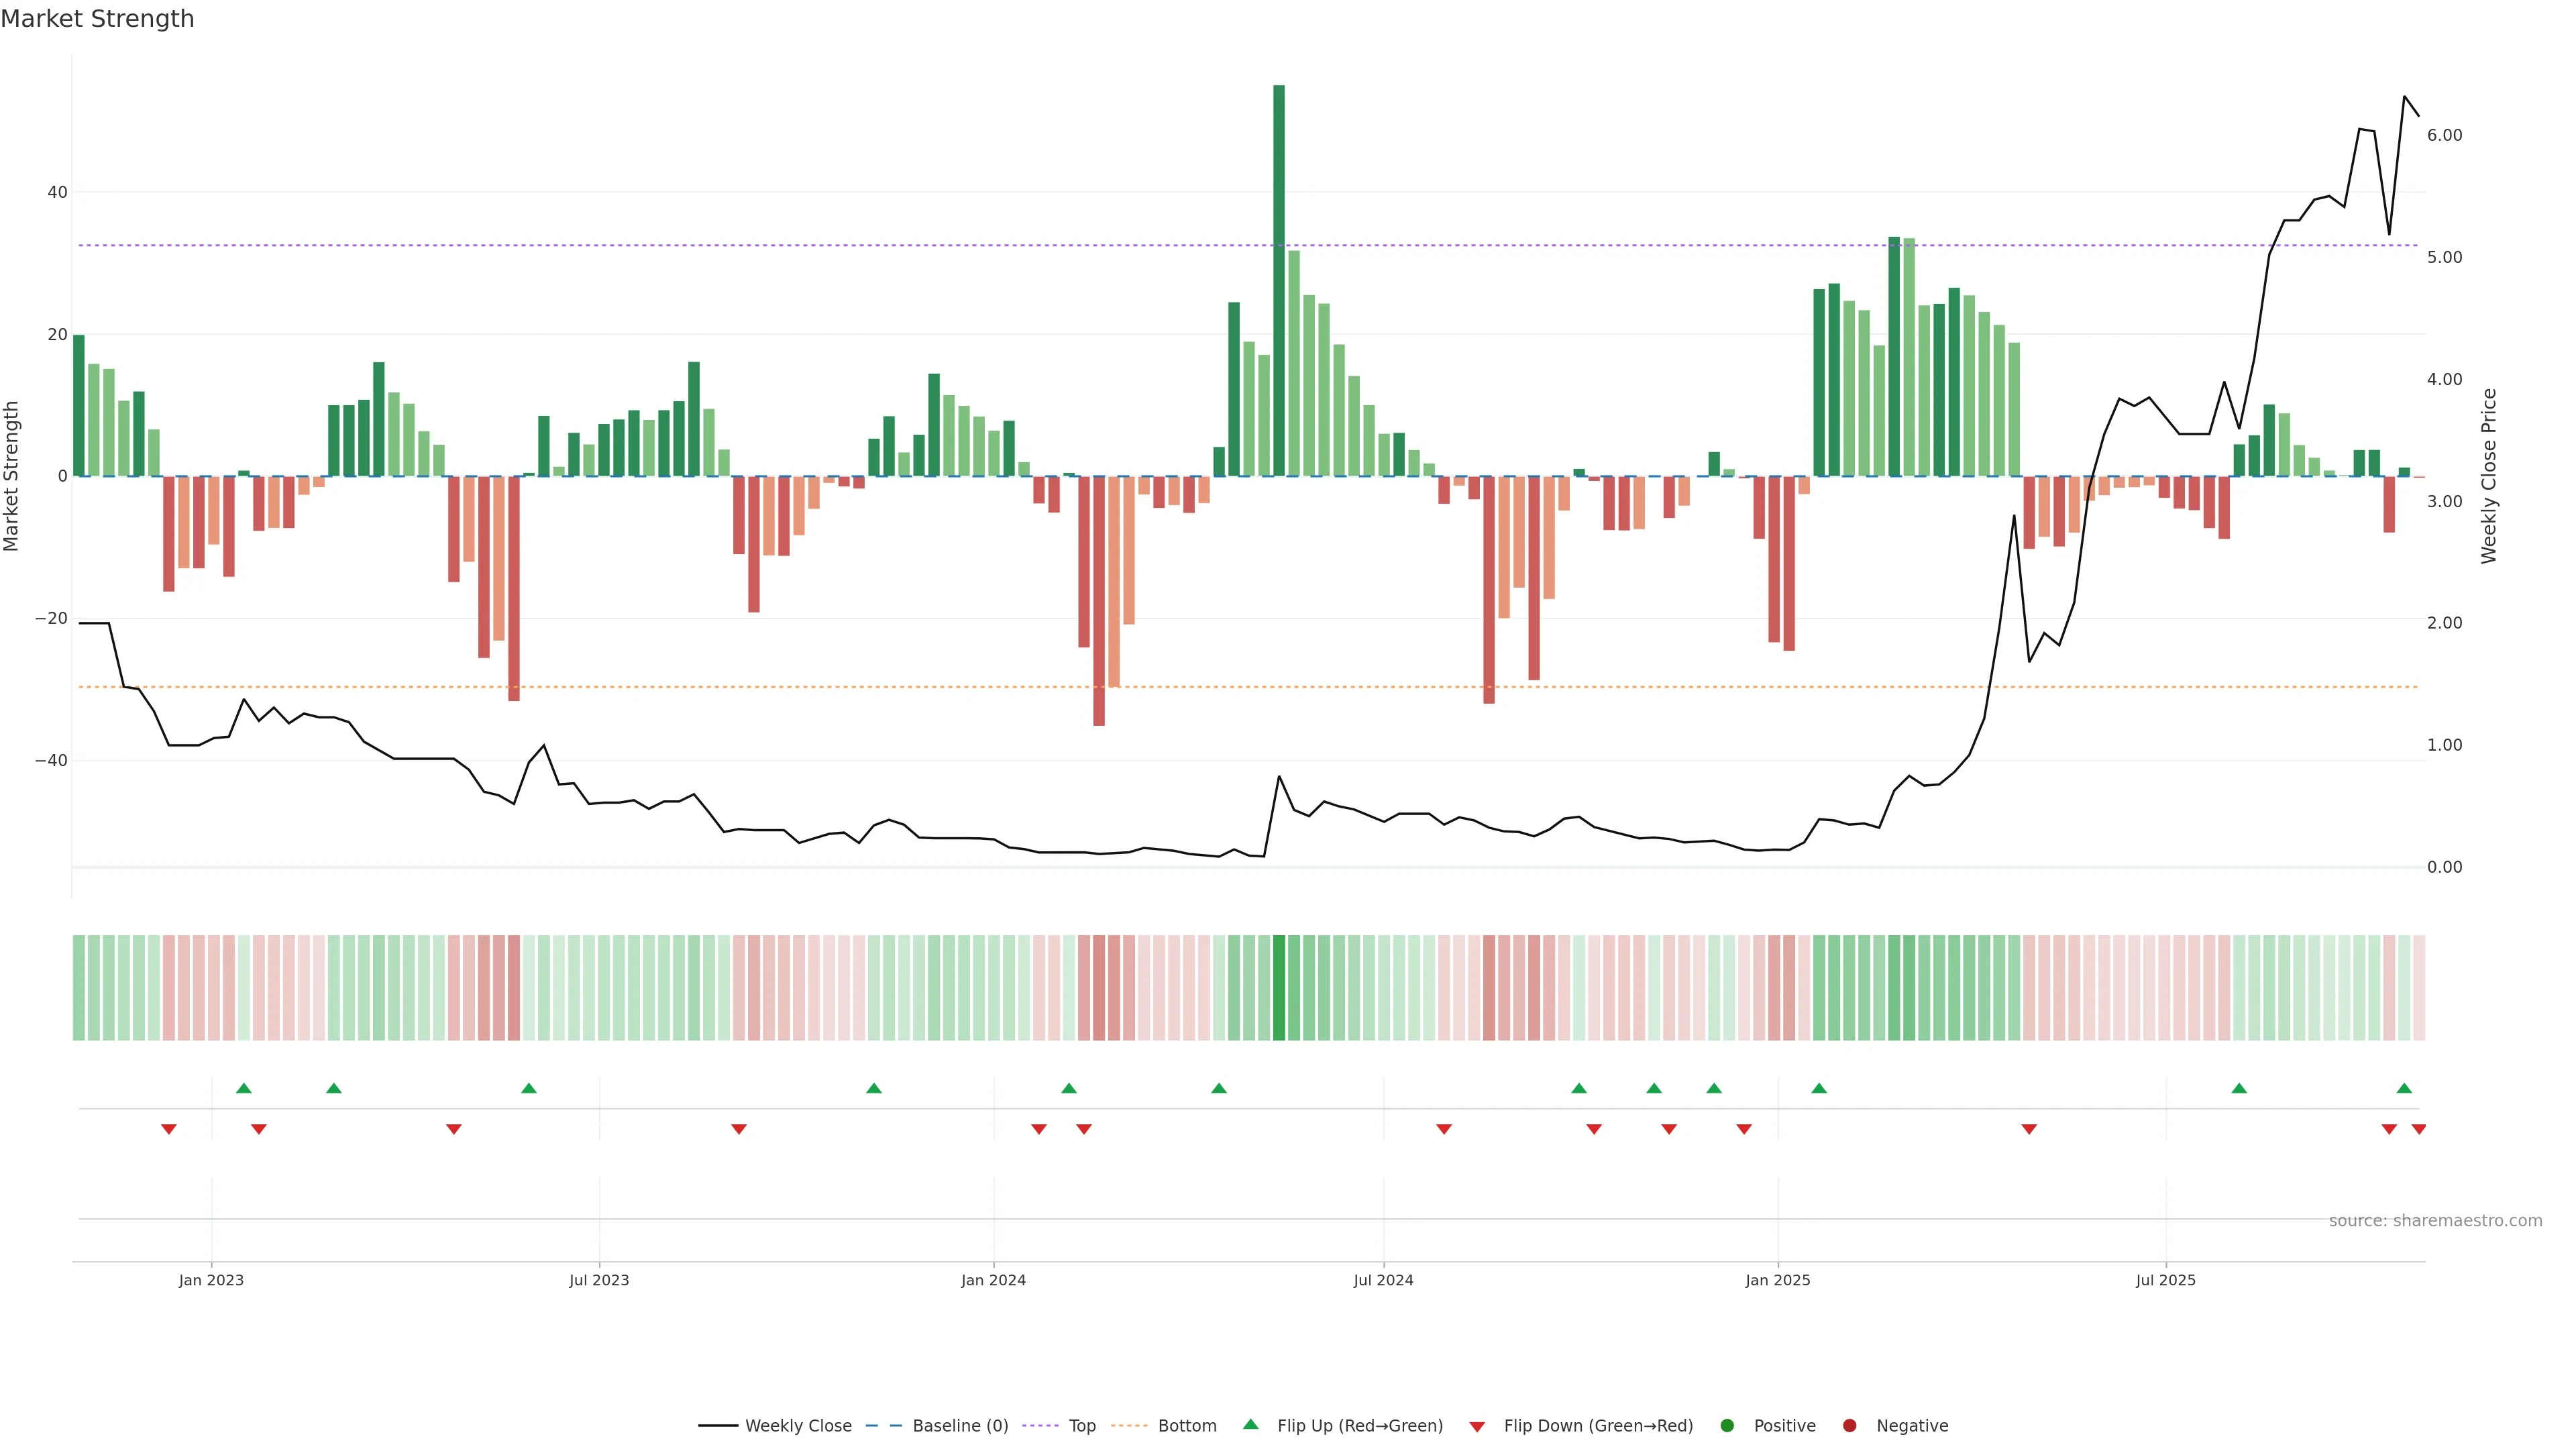Click the 6.00 right axis tick label
Screen dimensions: 2576x1449
(x=2444, y=135)
